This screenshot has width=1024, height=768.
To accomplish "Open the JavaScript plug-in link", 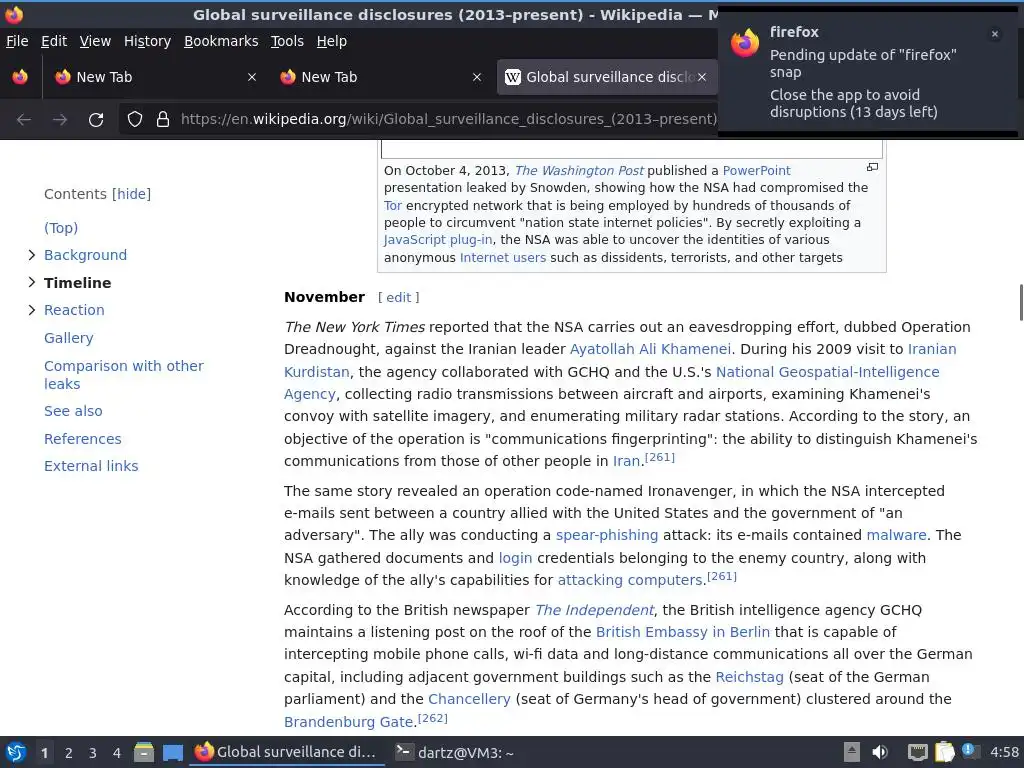I will [438, 240].
